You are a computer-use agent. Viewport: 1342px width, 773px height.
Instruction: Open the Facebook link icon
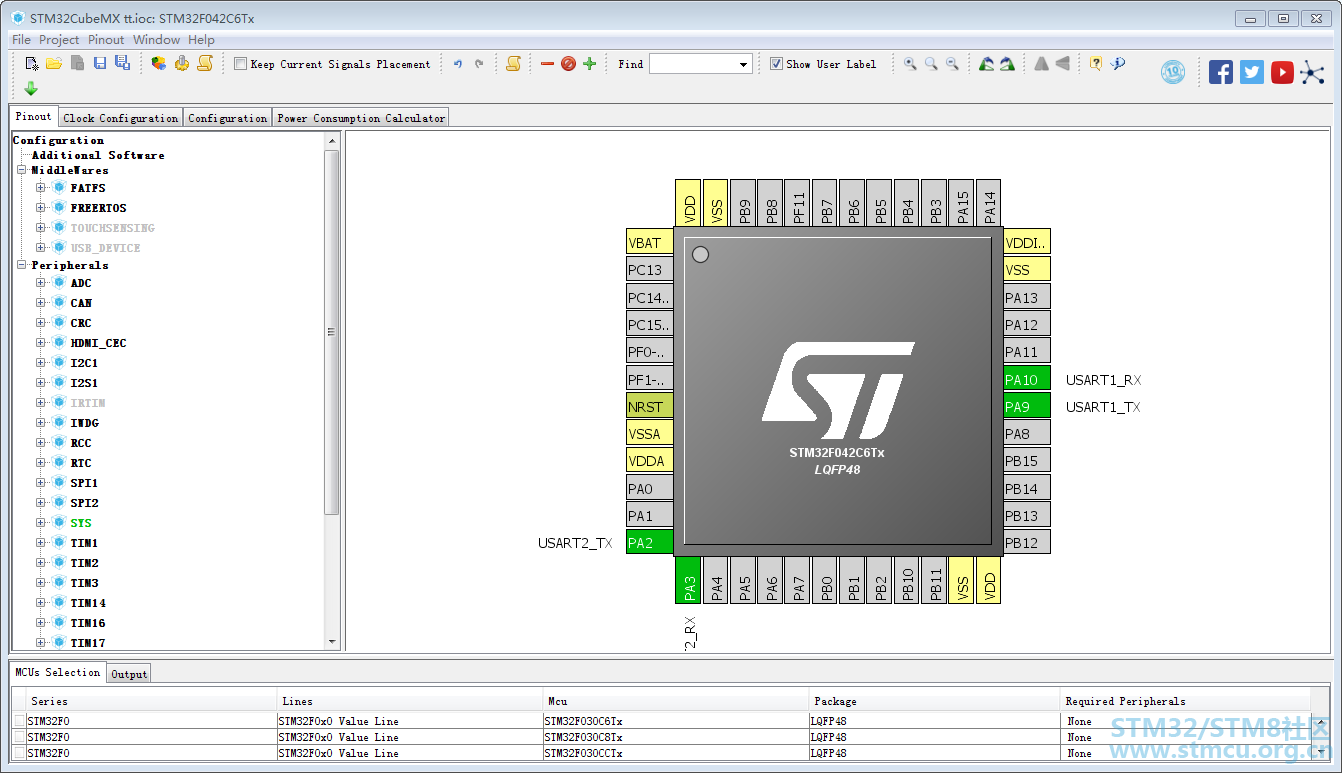(1221, 72)
